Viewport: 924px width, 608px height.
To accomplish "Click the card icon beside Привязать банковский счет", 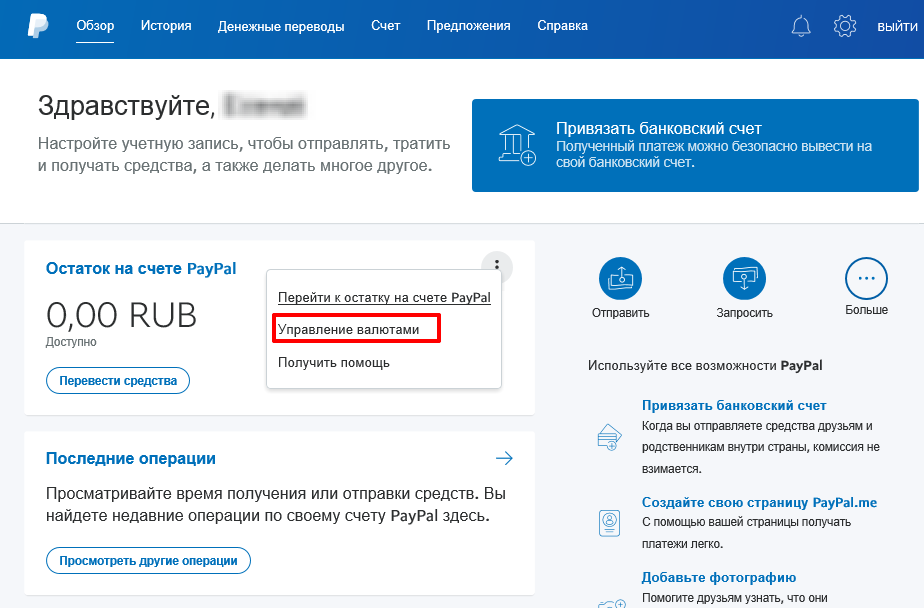I will [x=609, y=437].
